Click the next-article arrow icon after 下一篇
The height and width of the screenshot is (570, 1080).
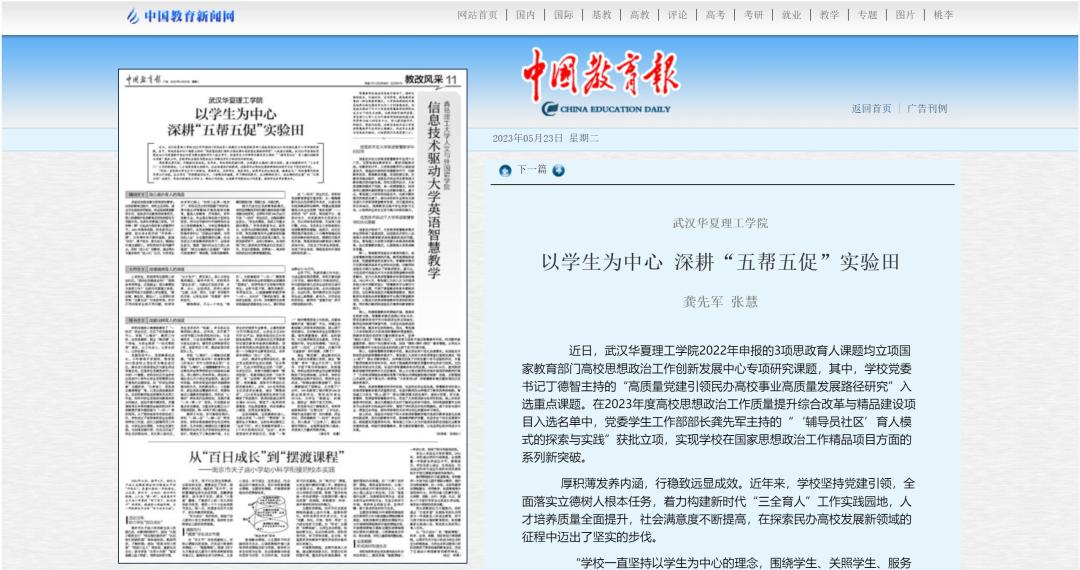(x=559, y=171)
